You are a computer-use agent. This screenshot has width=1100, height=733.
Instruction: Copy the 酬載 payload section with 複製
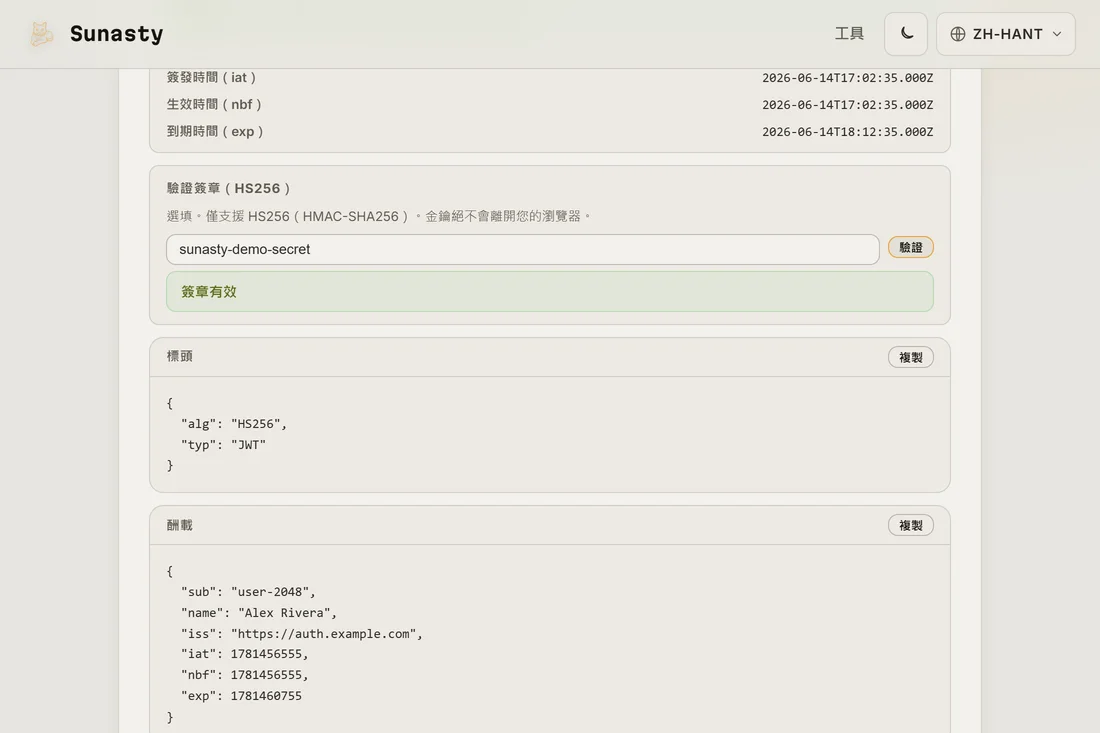pos(910,525)
